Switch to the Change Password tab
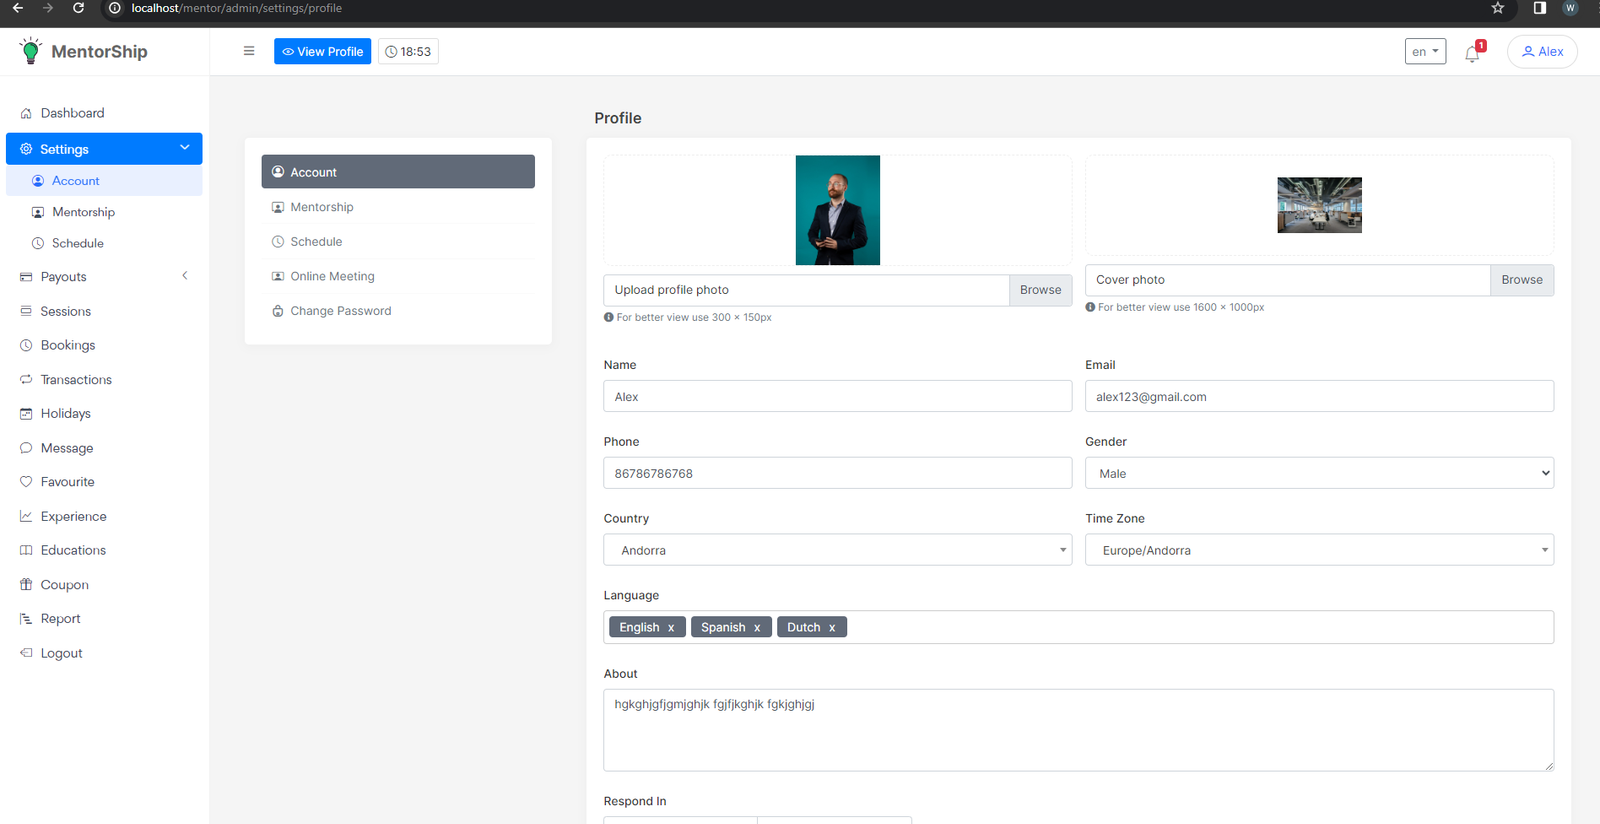Screen dimensions: 1600x824 [340, 311]
